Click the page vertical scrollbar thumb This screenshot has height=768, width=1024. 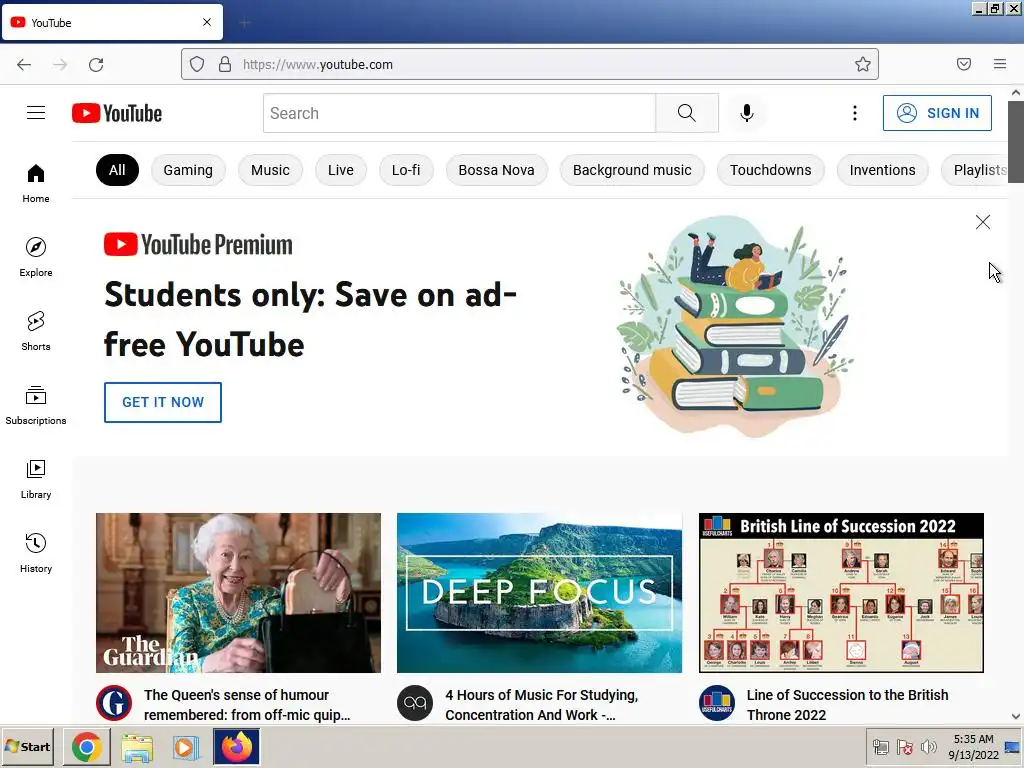point(1016,142)
